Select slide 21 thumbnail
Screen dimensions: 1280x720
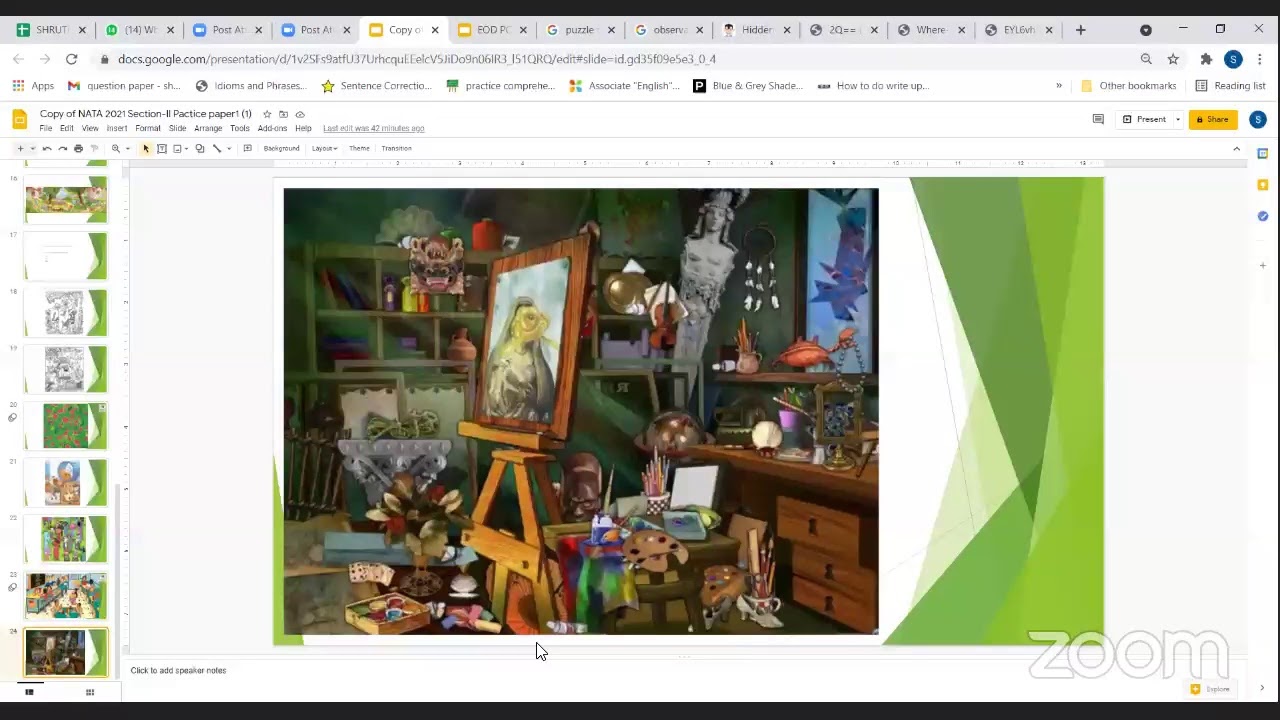click(x=66, y=482)
